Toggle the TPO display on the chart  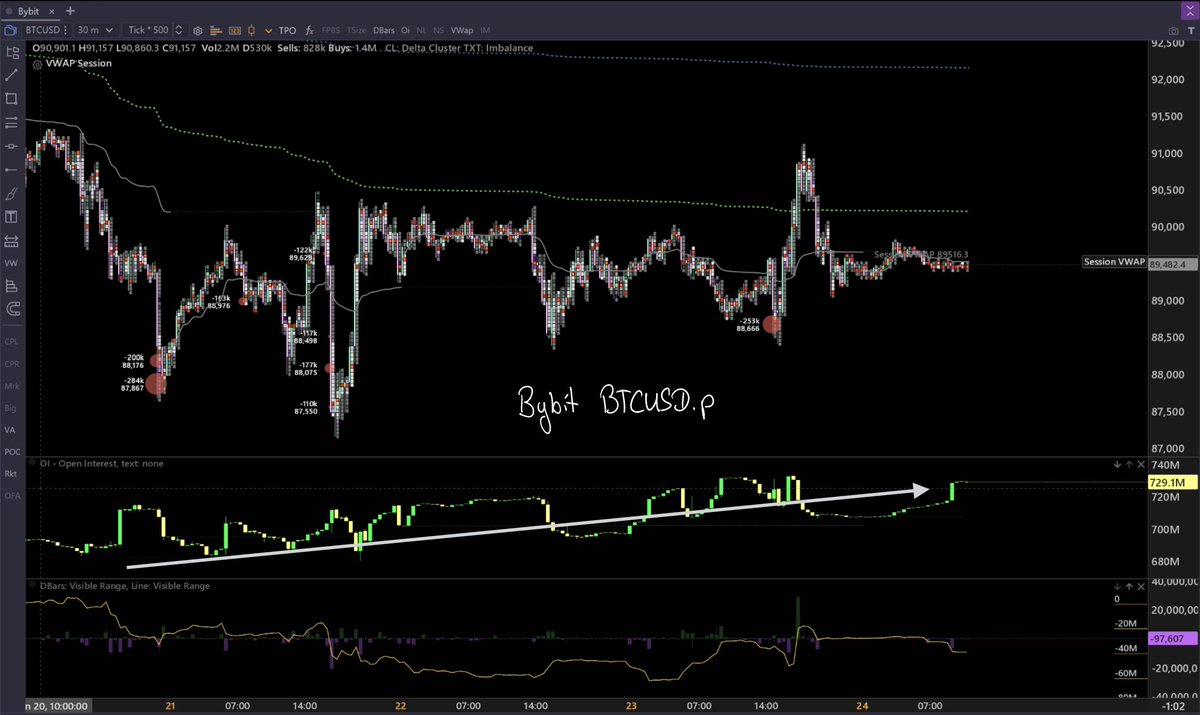[x=287, y=30]
